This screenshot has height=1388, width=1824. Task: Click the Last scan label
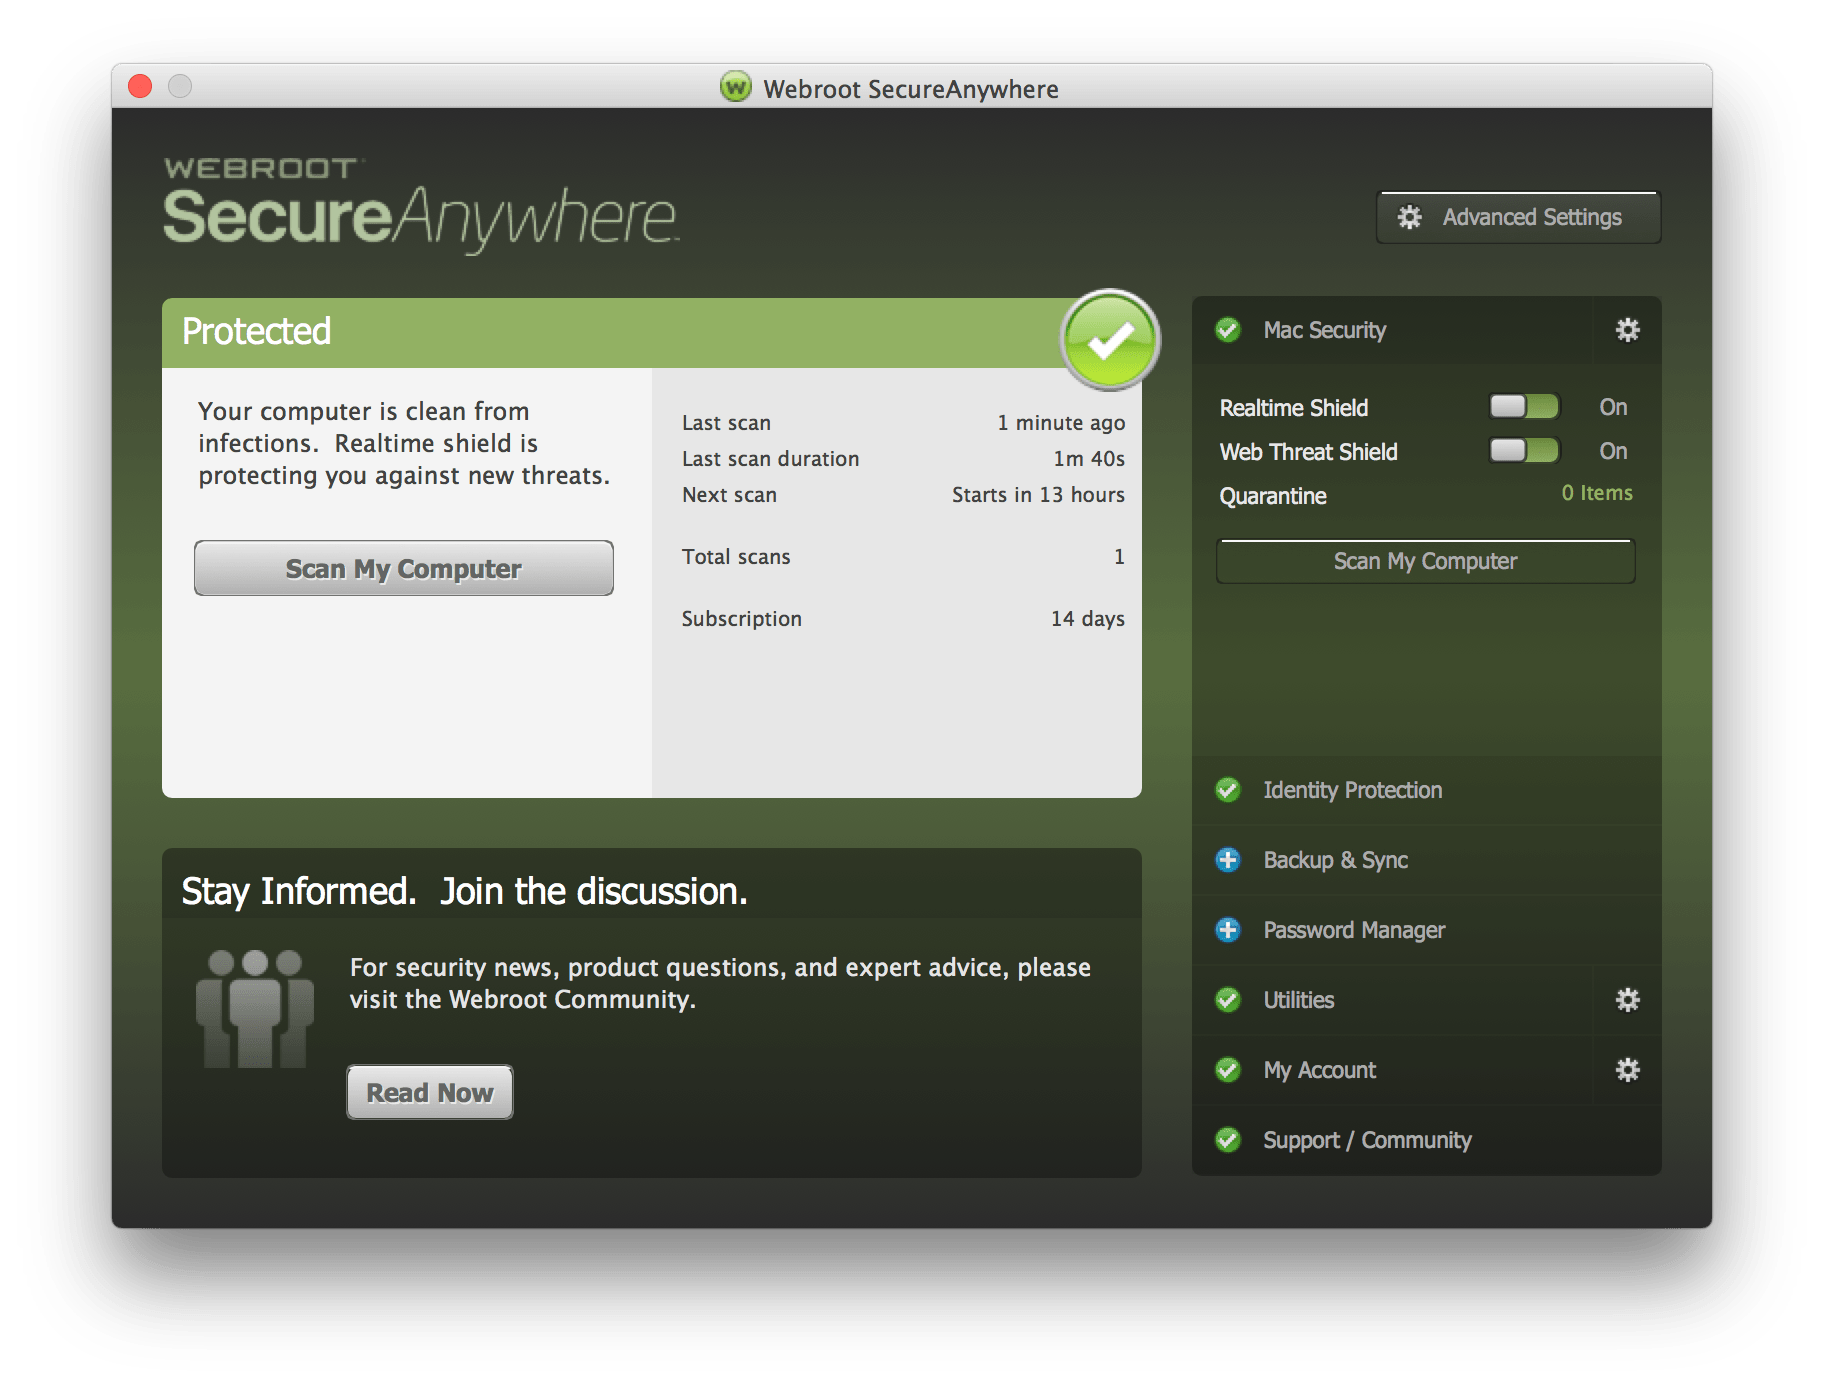(726, 423)
